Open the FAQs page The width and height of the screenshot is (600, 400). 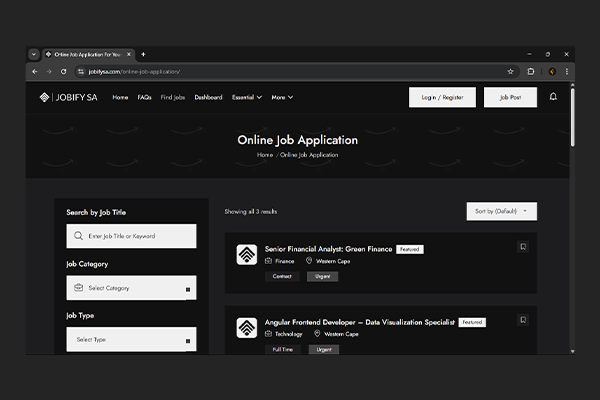(x=144, y=97)
